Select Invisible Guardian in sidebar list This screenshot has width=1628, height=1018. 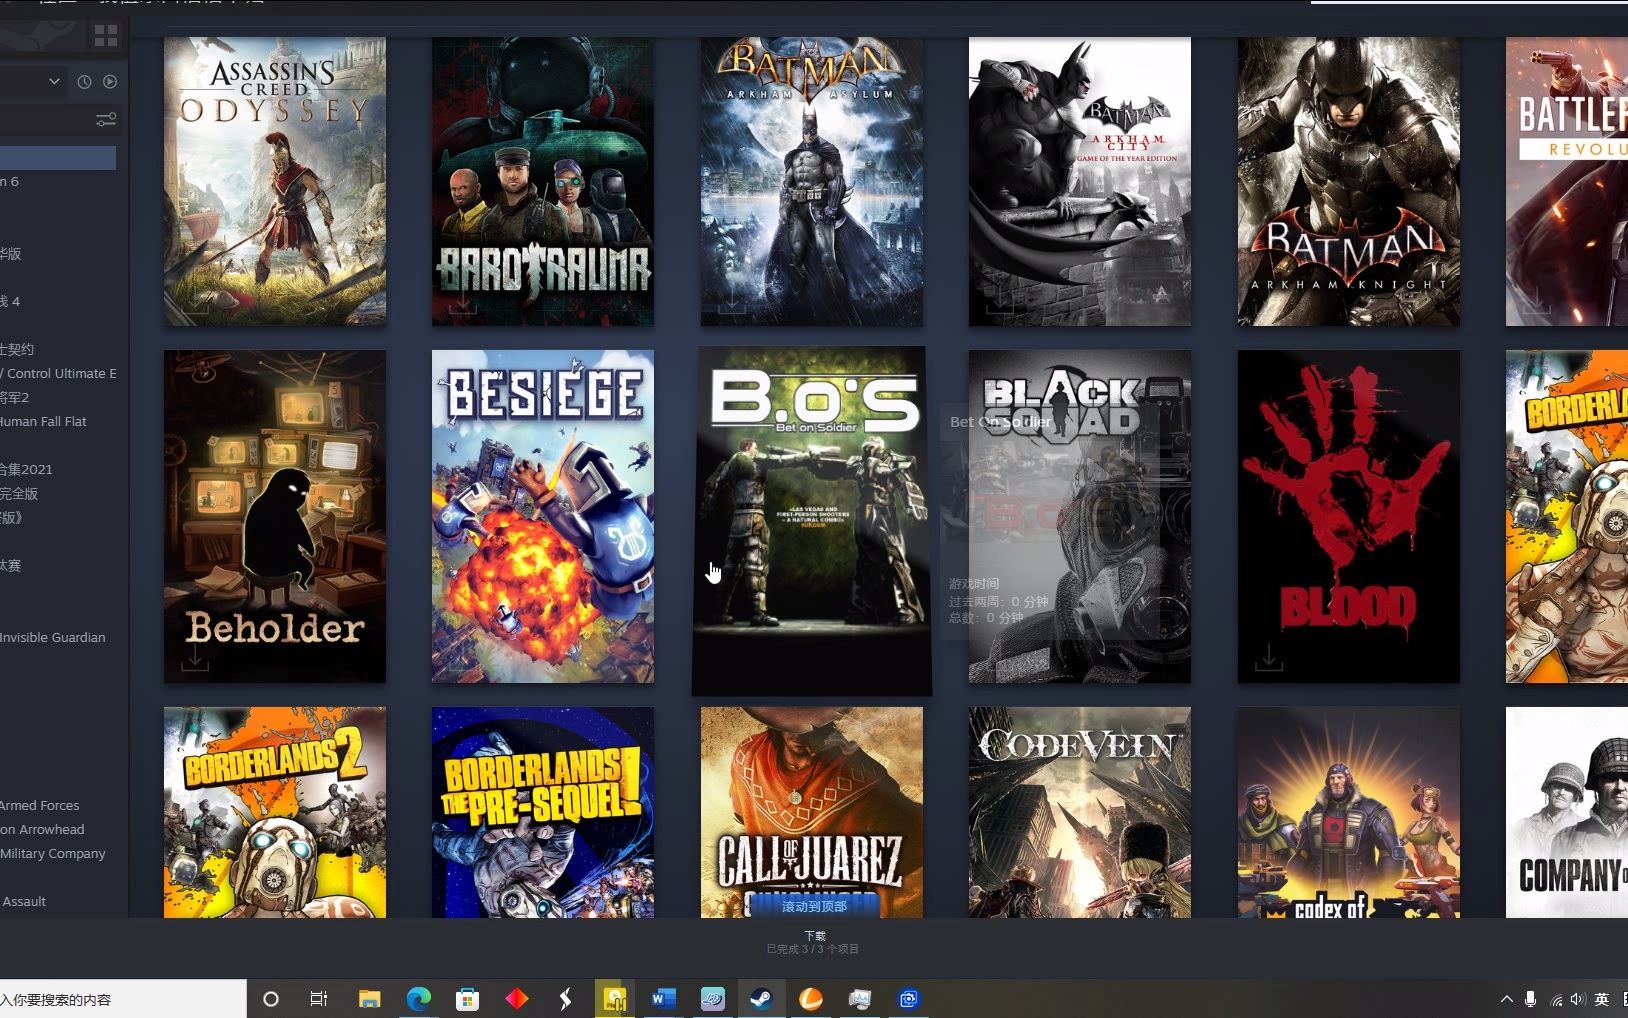pos(52,637)
